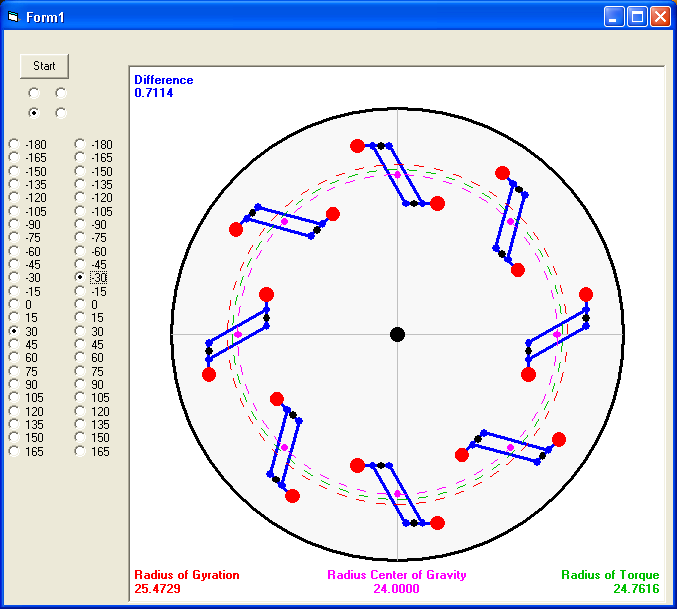Select -165 in the left angle column
The height and width of the screenshot is (609, 677).
pyautogui.click(x=28, y=158)
